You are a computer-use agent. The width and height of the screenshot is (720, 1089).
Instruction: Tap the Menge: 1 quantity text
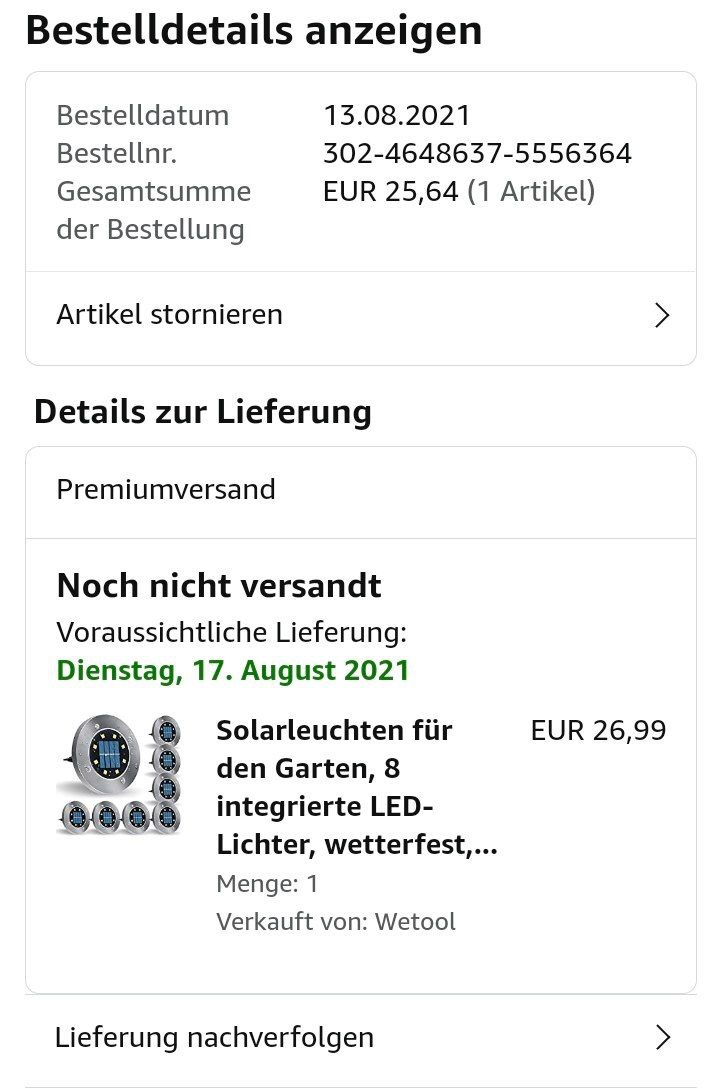pyautogui.click(x=267, y=884)
